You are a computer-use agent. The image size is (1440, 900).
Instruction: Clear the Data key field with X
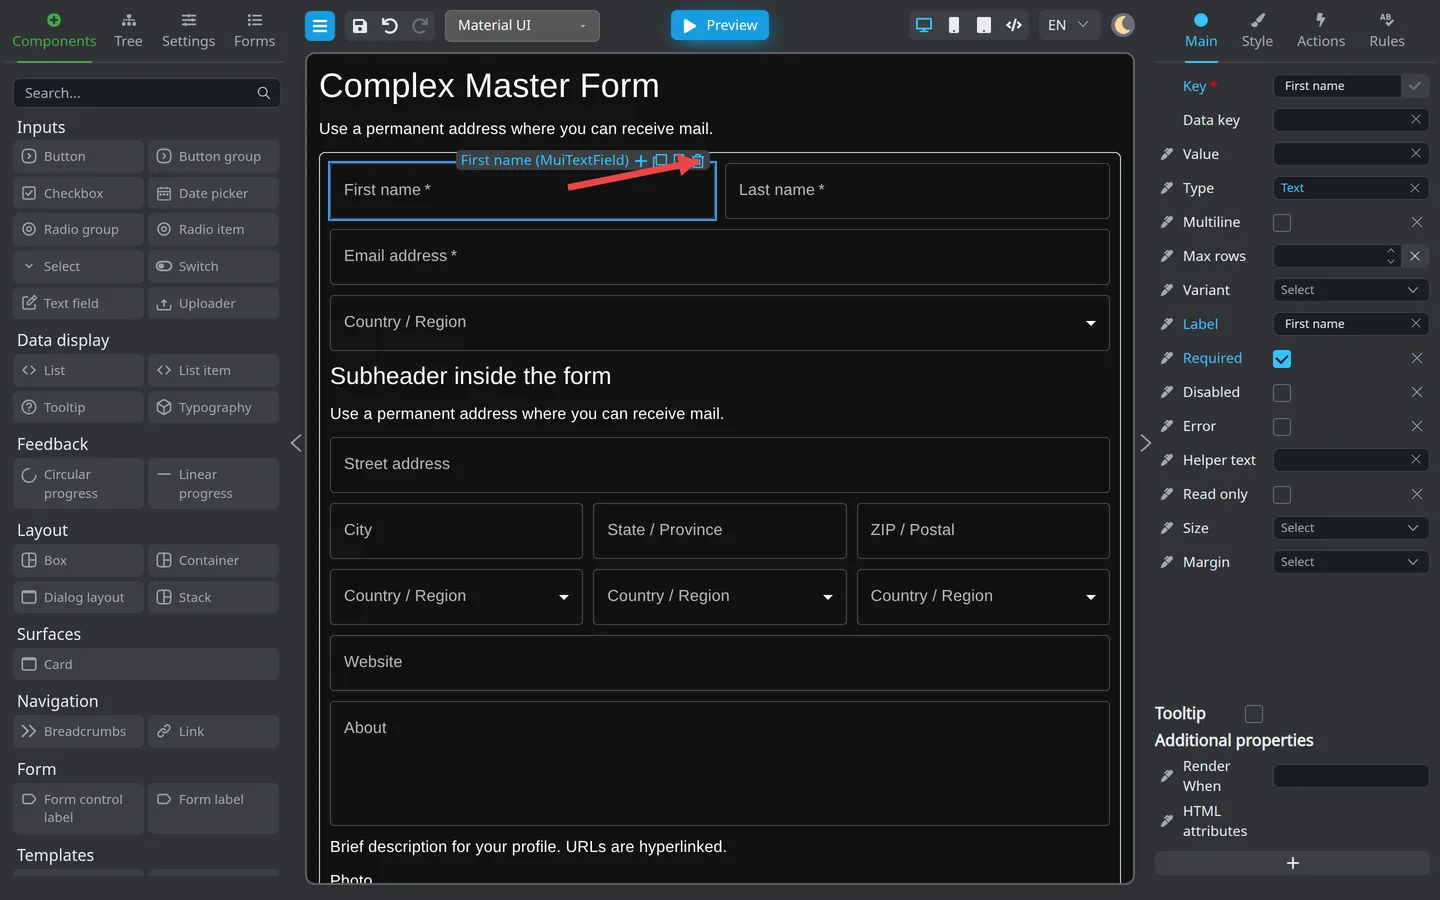1416,120
